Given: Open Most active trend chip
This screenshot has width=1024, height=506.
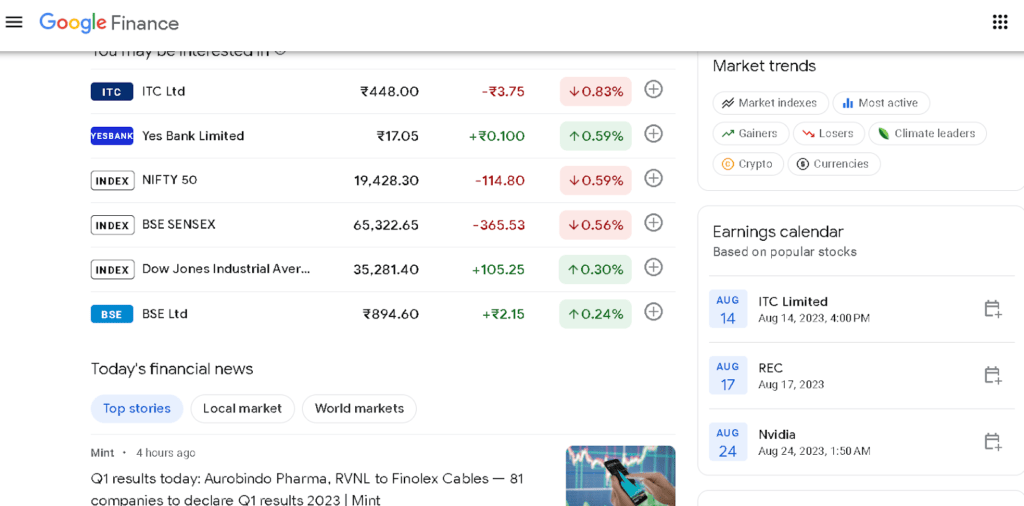Looking at the screenshot, I should (881, 103).
